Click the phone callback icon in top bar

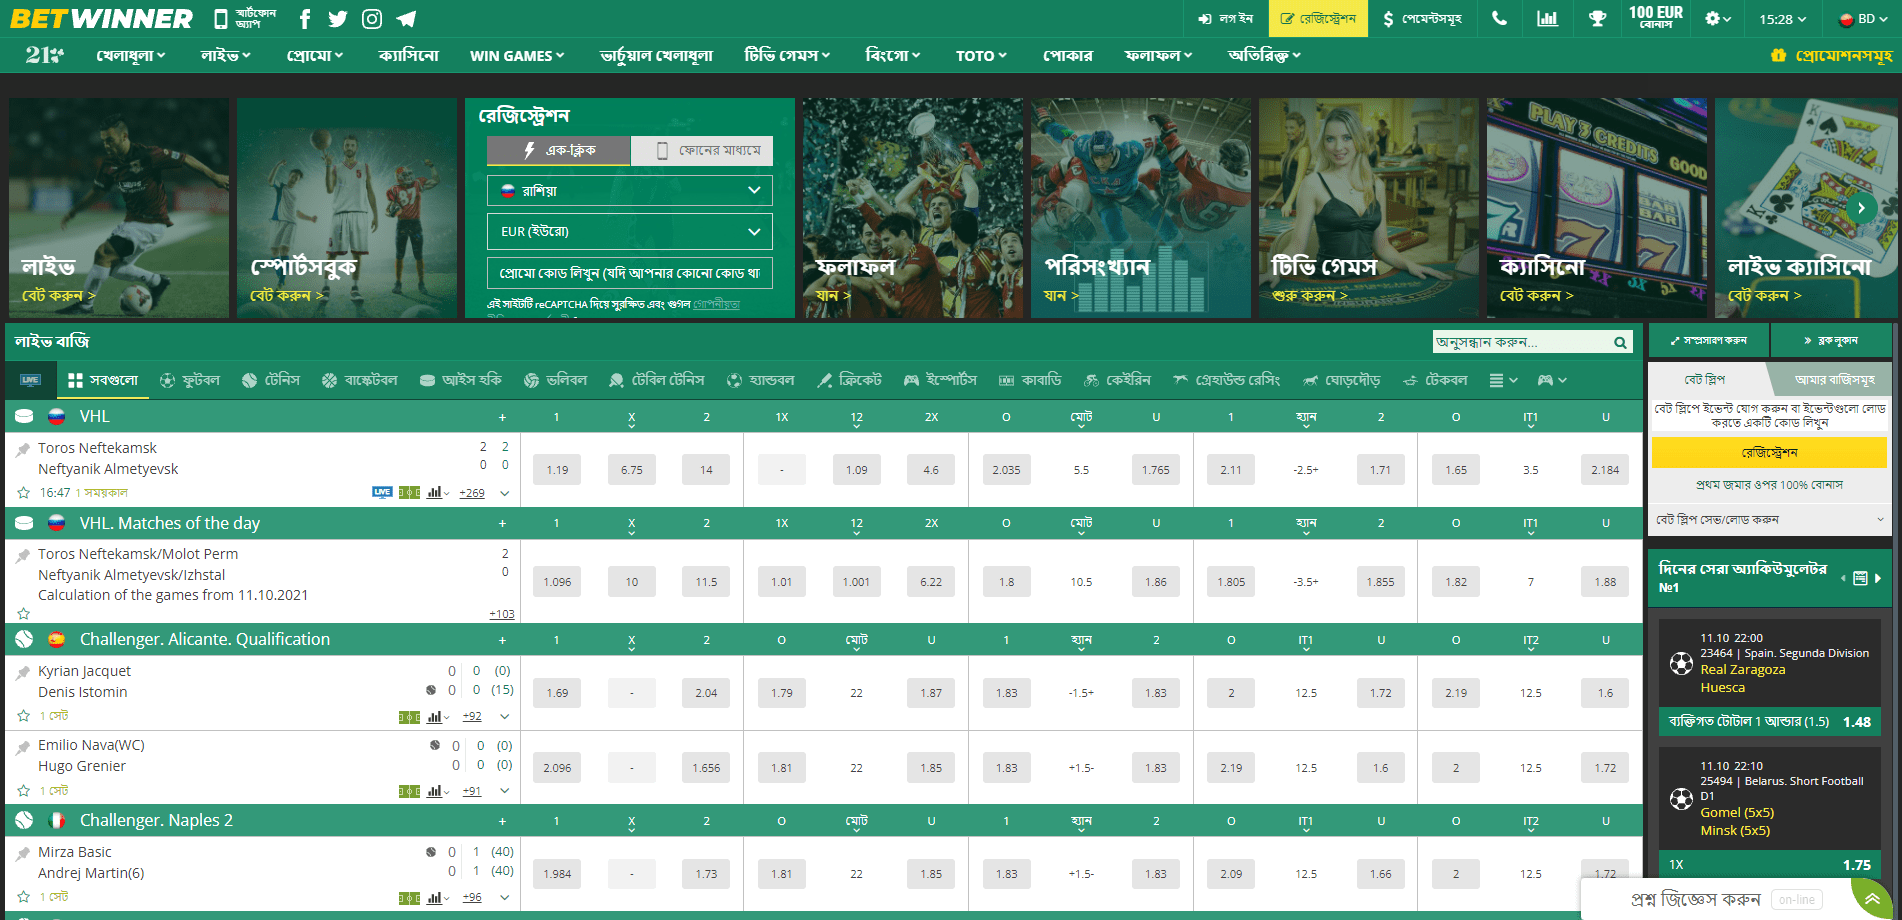tap(1499, 19)
